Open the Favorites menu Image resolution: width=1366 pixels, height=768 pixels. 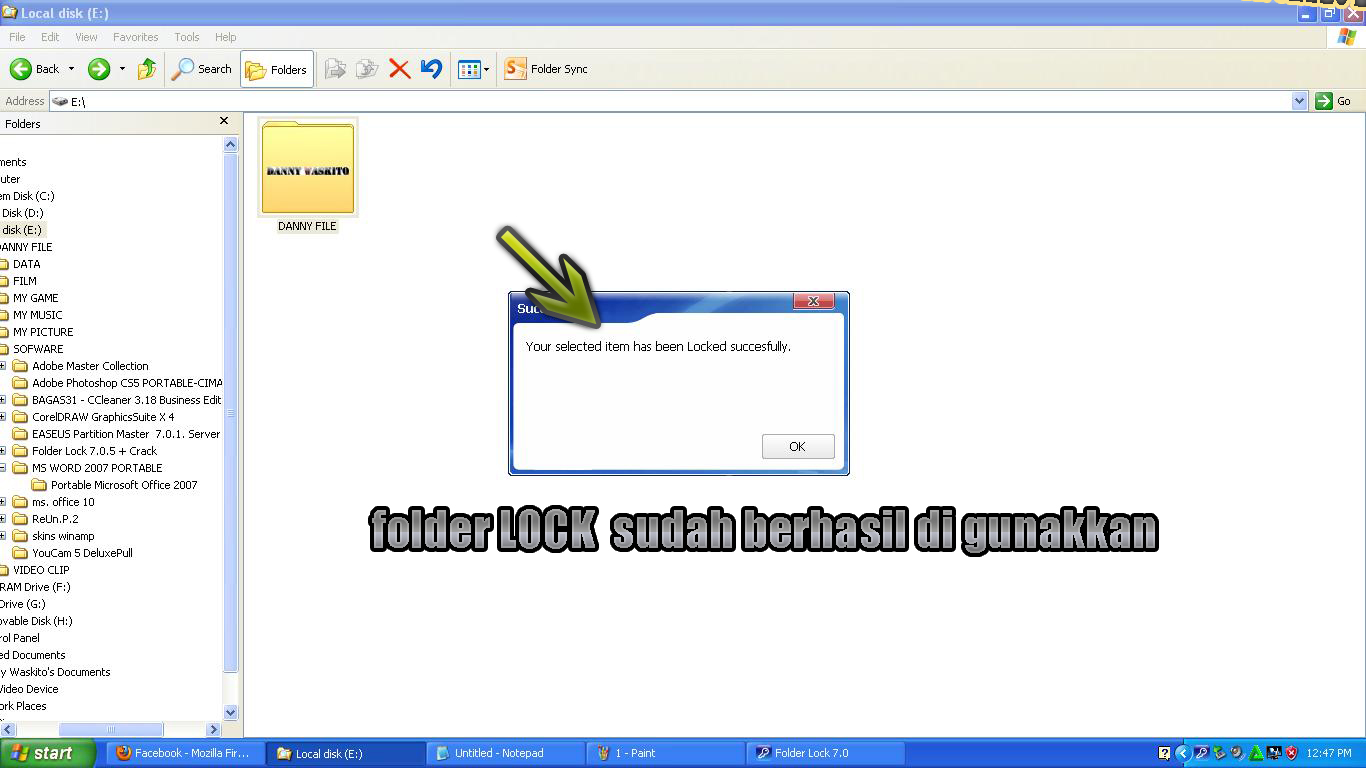pos(136,37)
